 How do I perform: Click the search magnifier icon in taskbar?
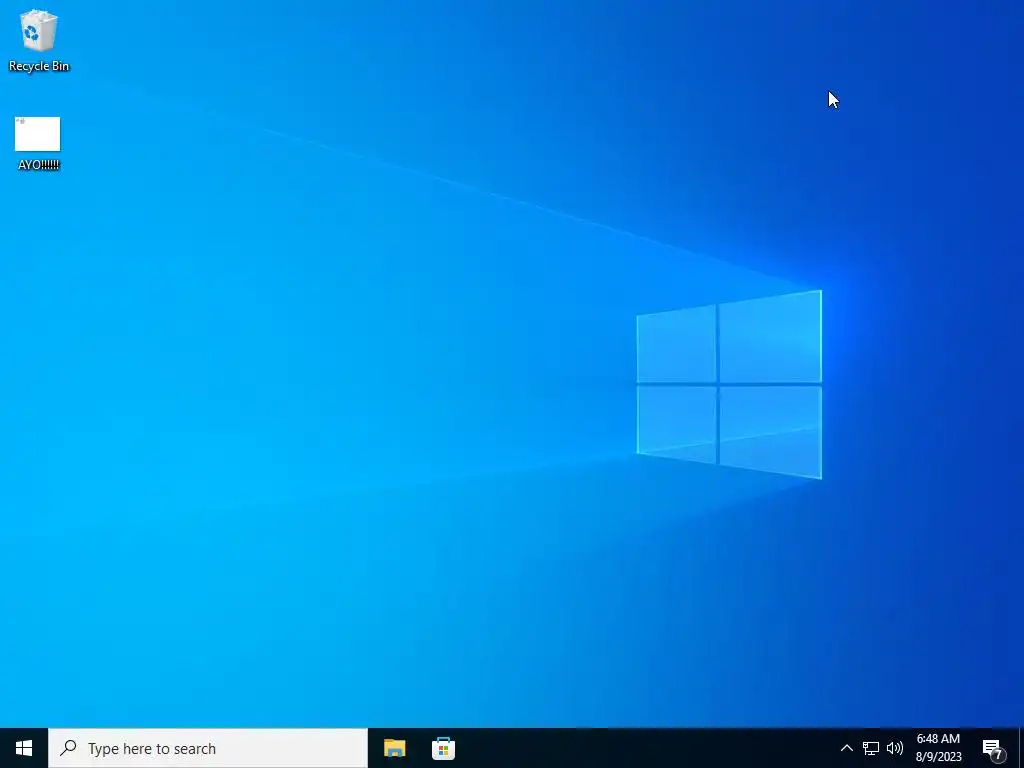(x=68, y=748)
